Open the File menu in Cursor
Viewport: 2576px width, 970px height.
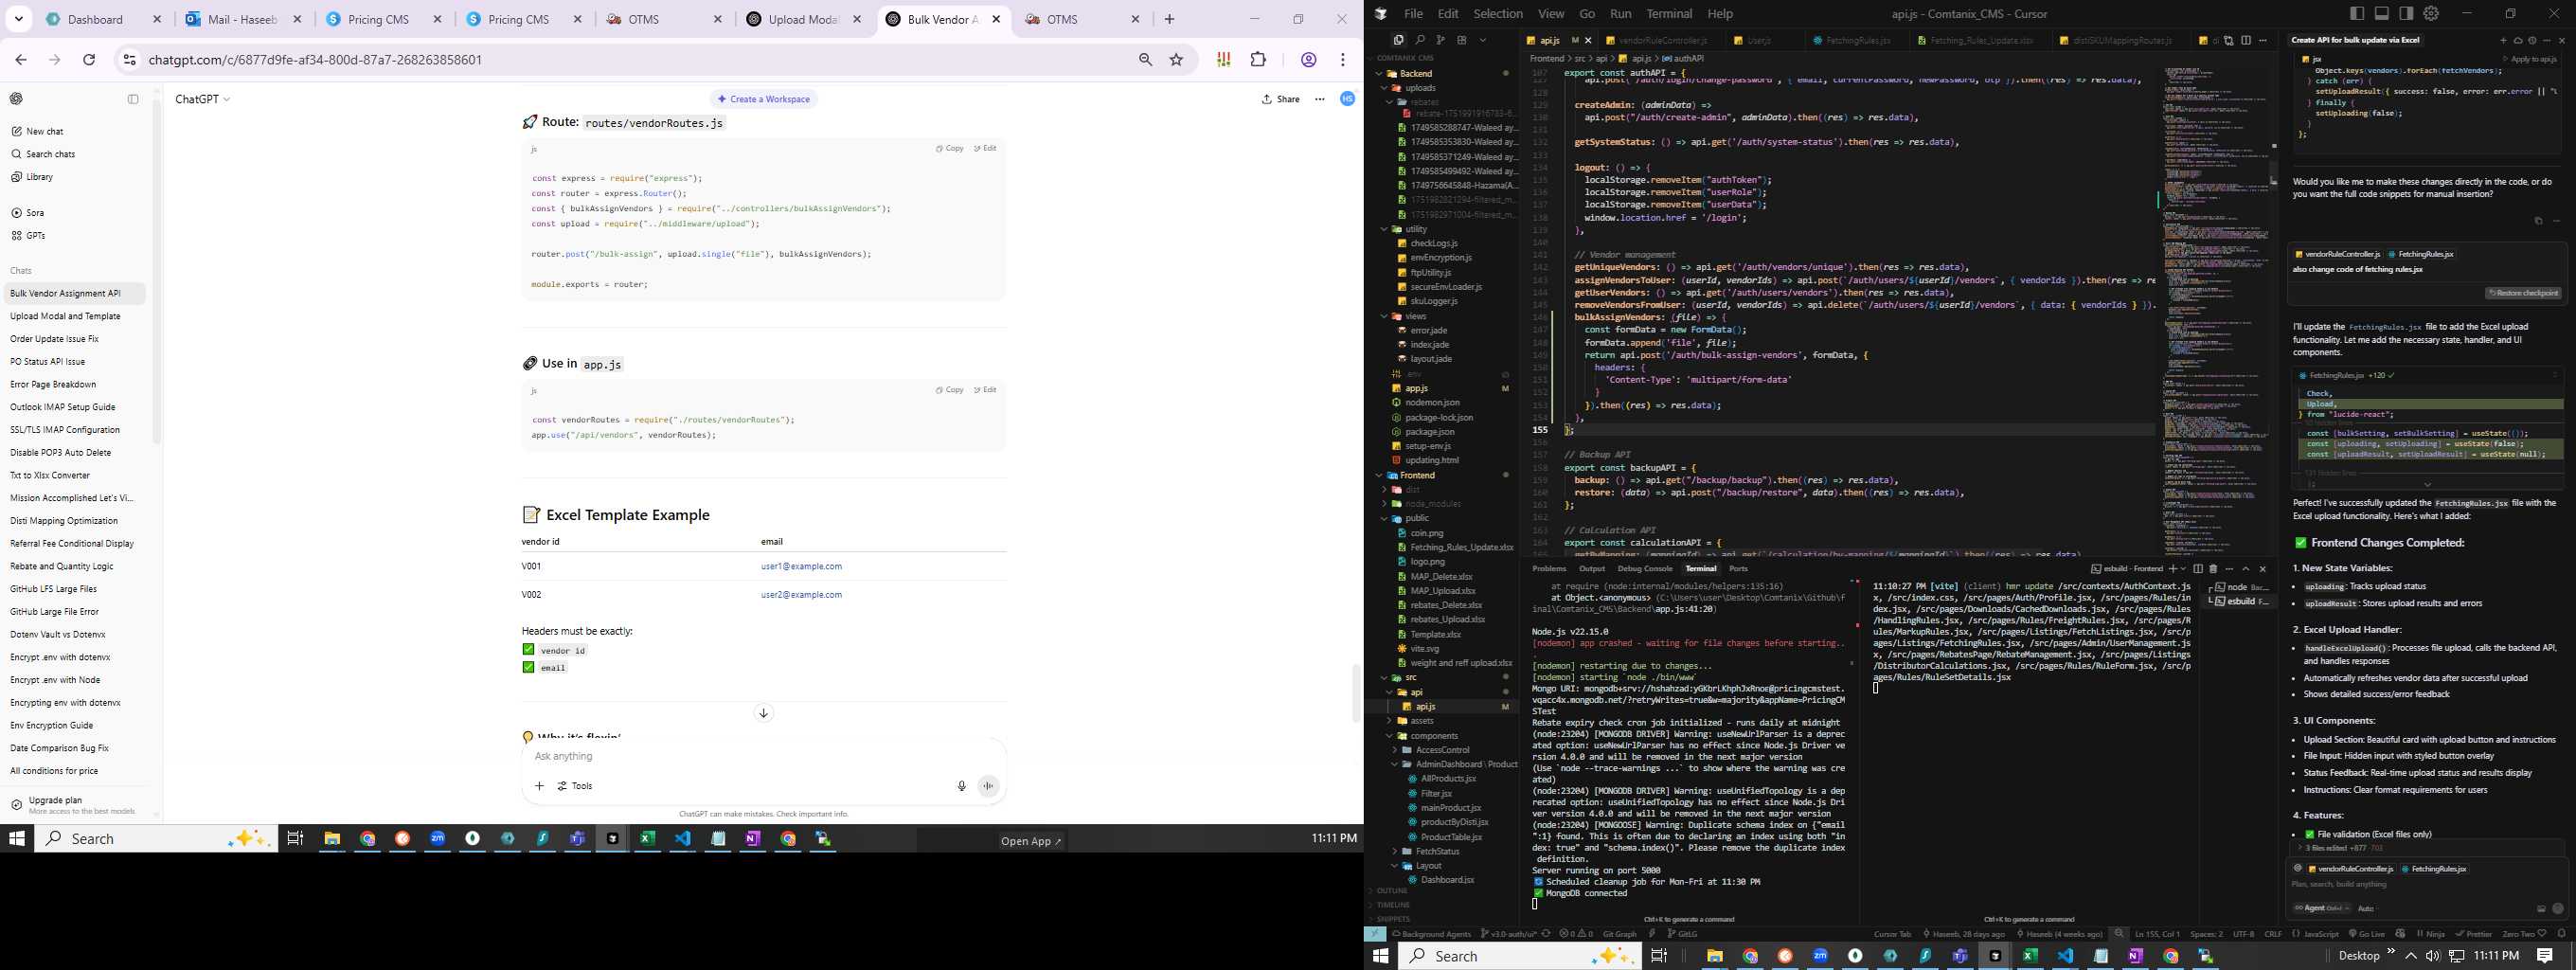tap(1413, 13)
